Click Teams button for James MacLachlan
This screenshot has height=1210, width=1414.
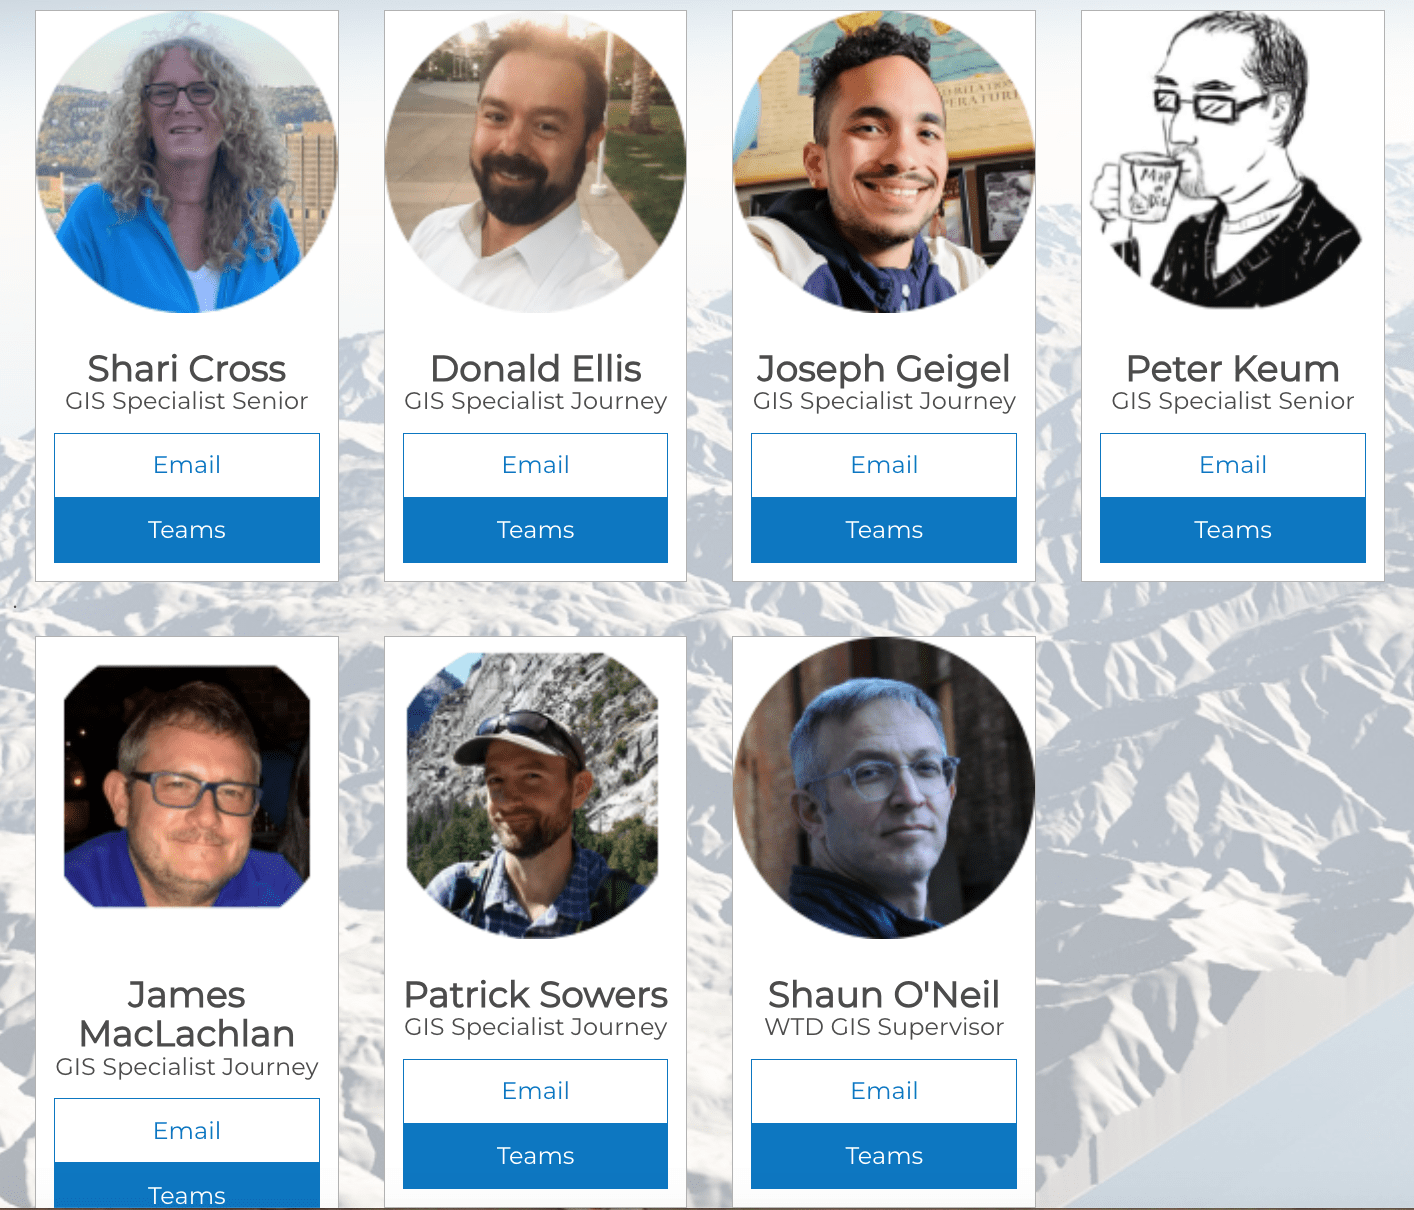coord(187,1187)
